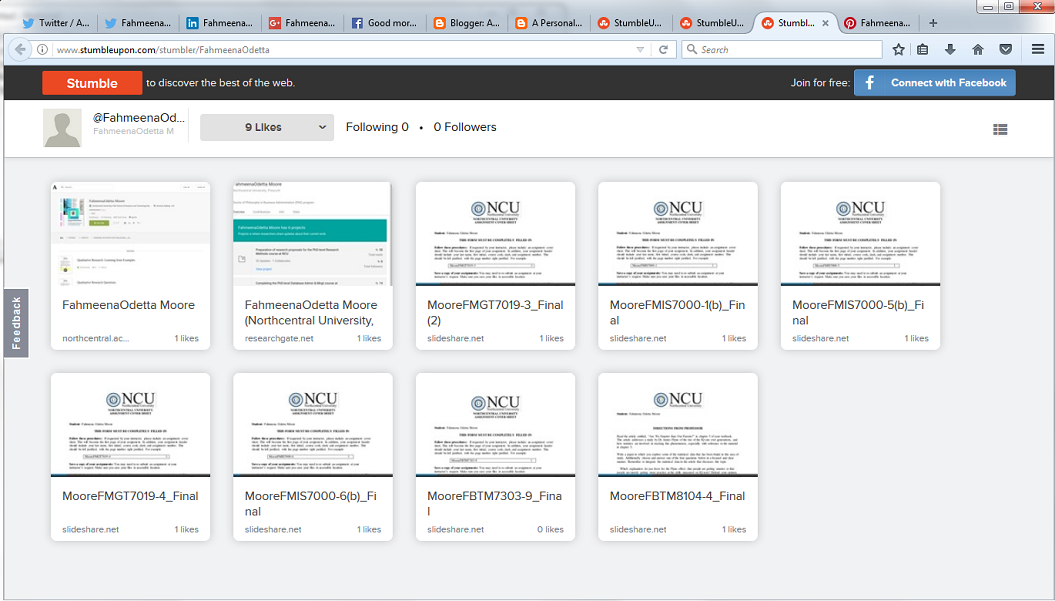Viewport: 1055px width, 601px height.
Task: Switch to the Facebook Good mor... tab
Action: [384, 23]
